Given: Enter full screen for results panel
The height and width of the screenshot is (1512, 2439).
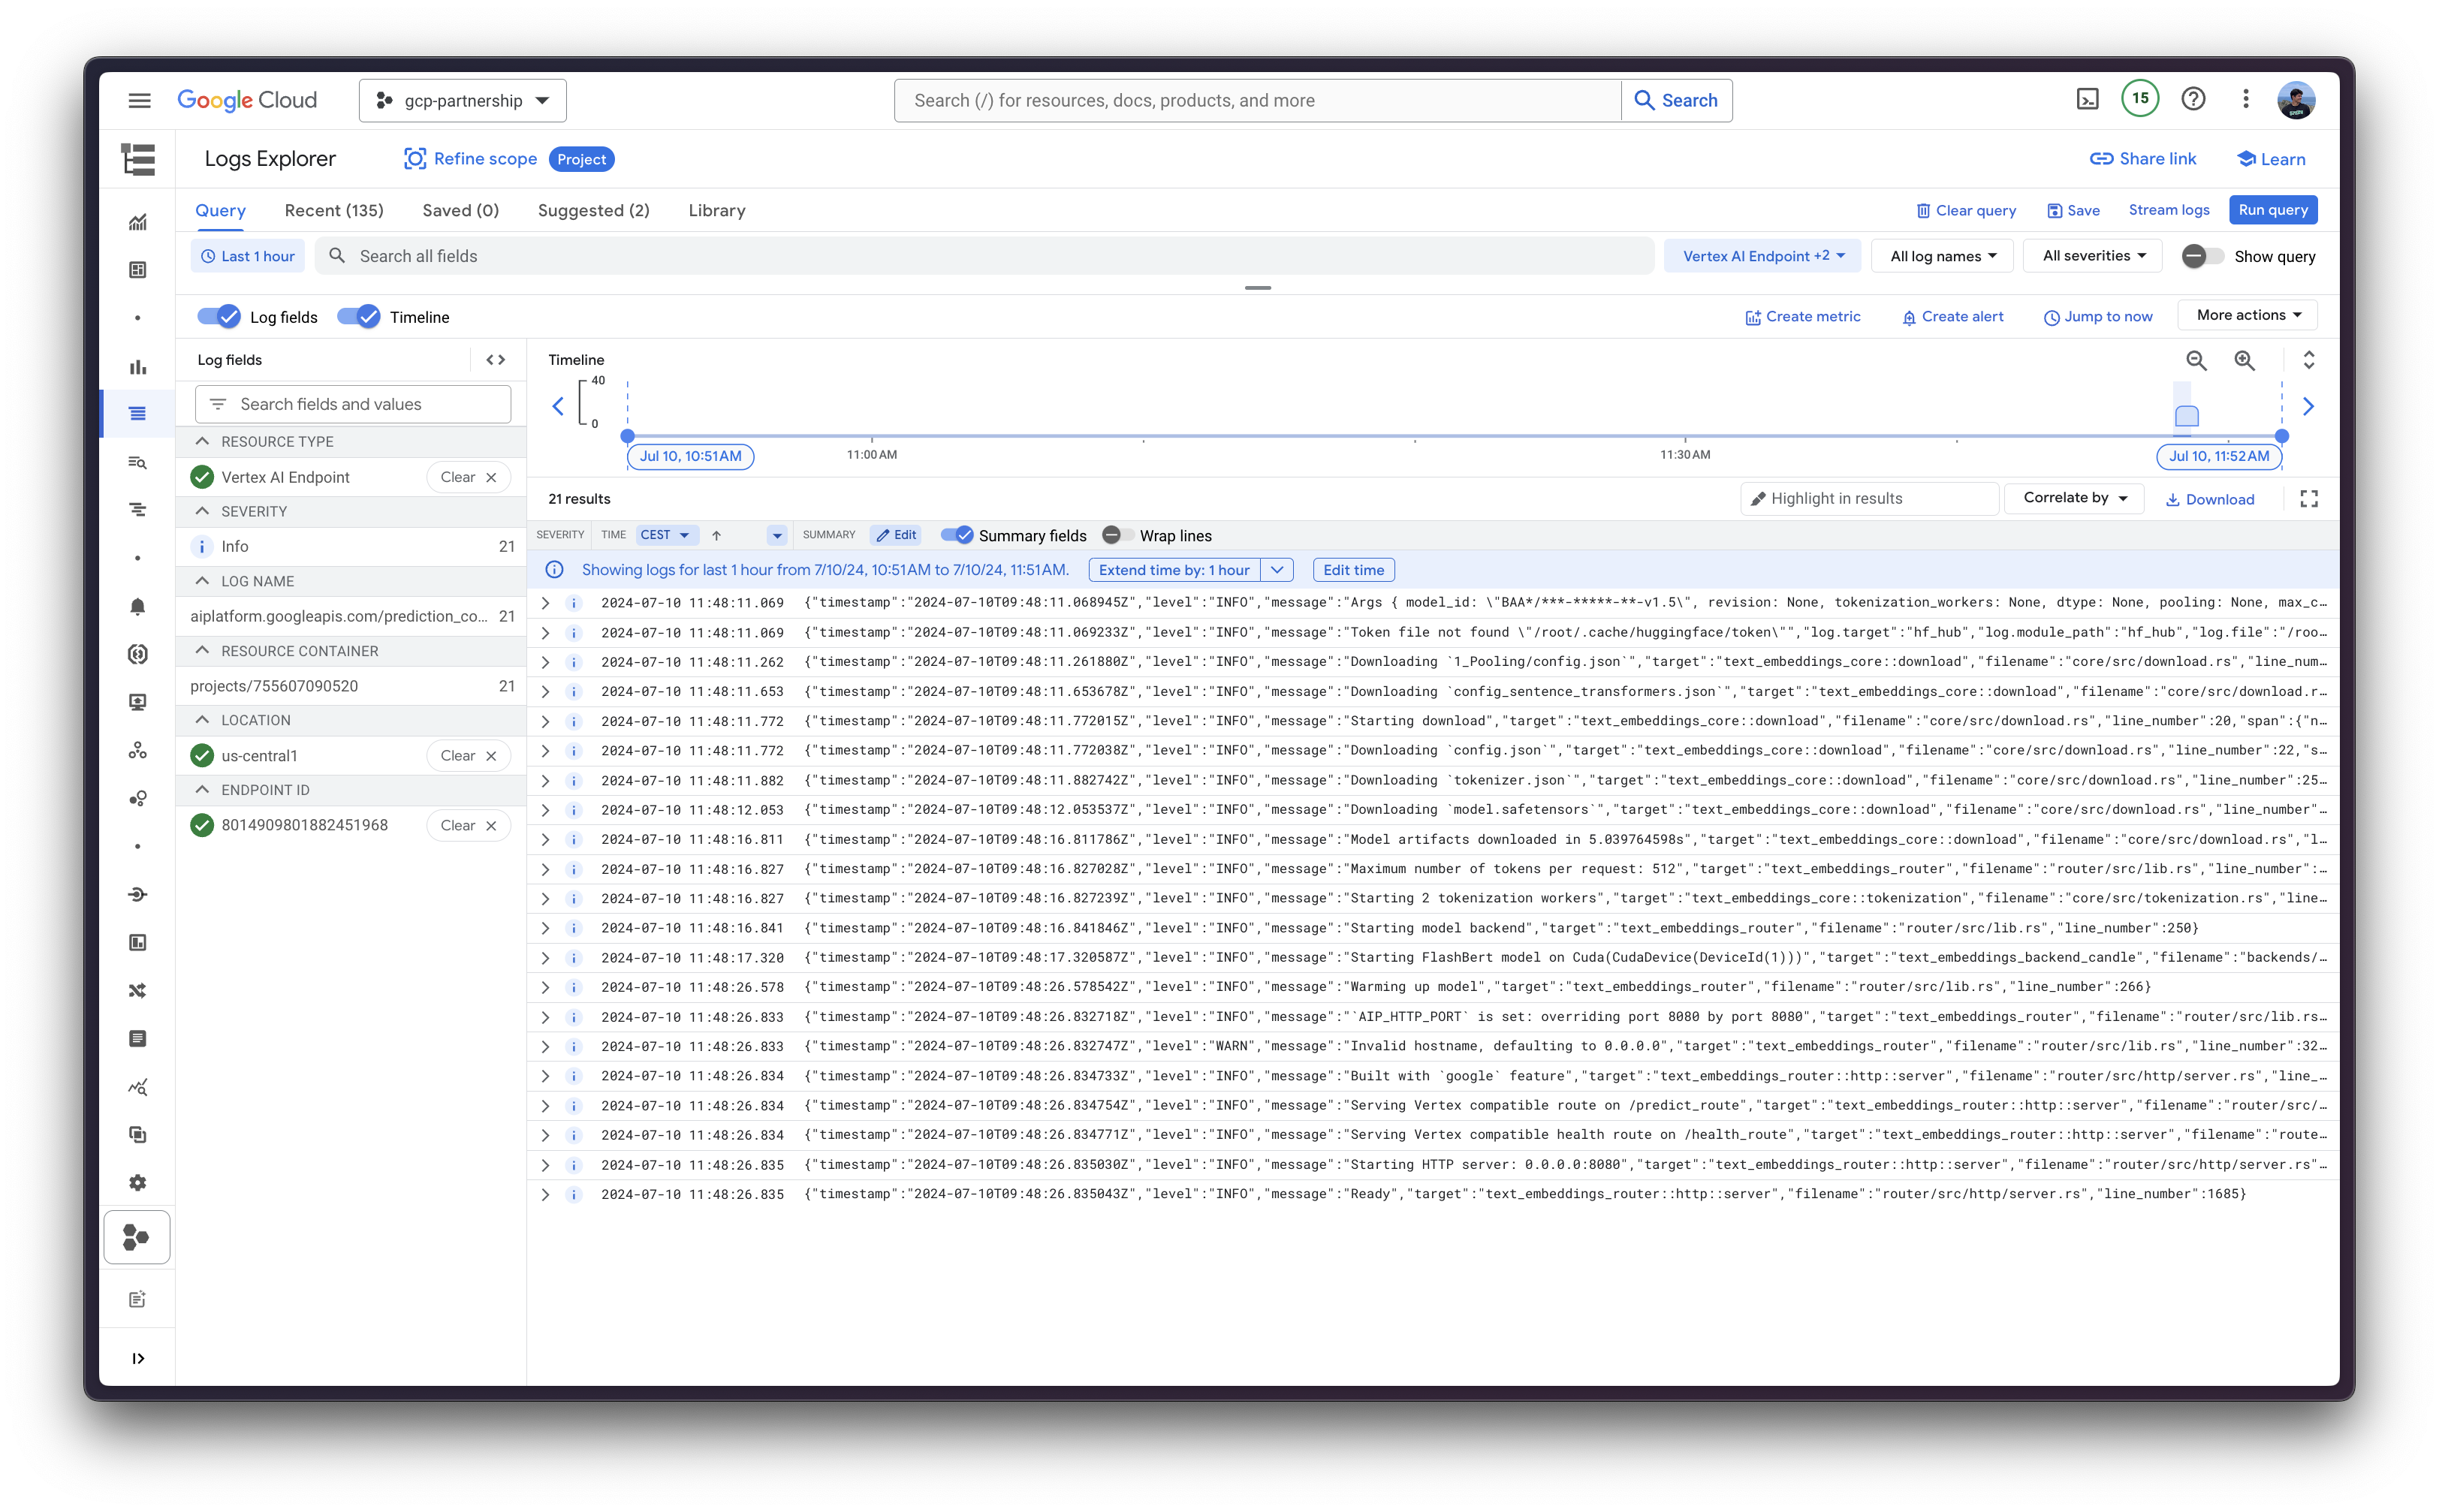Looking at the screenshot, I should tap(2308, 499).
